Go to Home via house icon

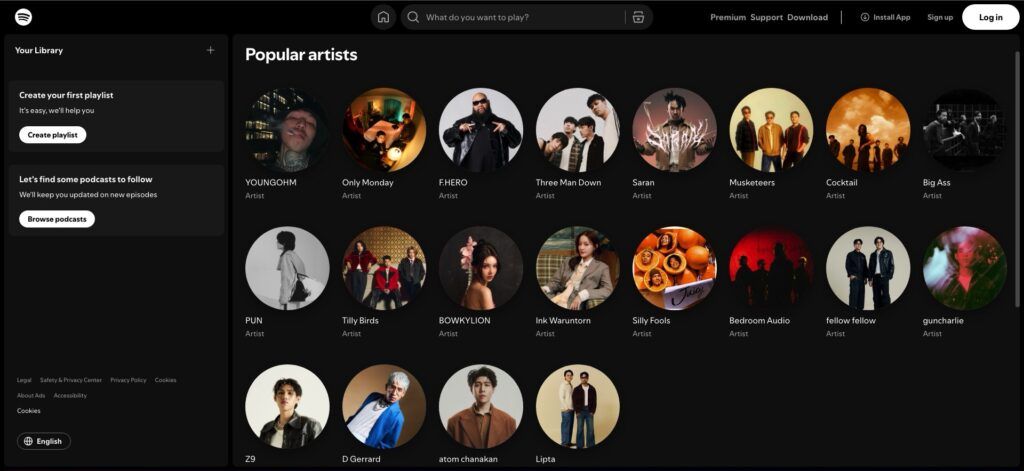pos(383,17)
